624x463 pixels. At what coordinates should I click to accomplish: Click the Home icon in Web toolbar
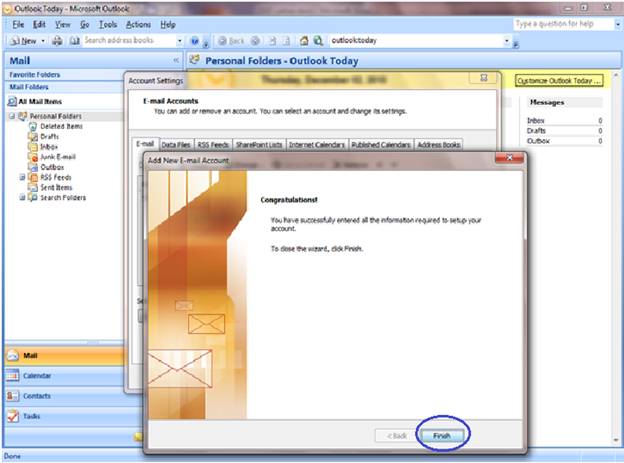[x=304, y=40]
